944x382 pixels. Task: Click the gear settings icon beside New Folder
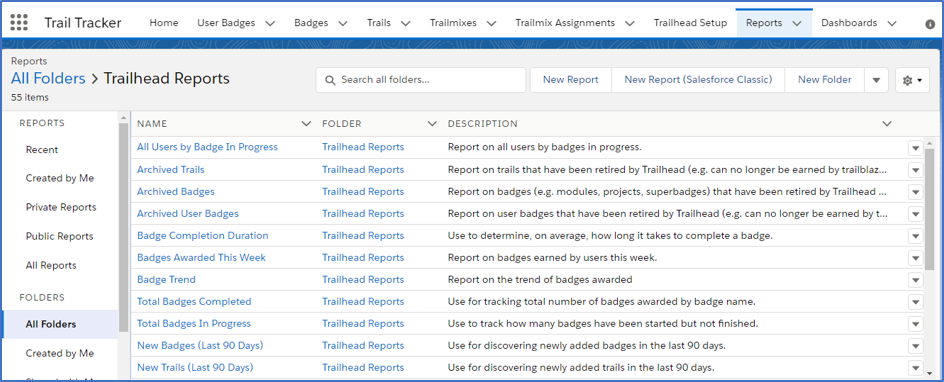point(912,80)
